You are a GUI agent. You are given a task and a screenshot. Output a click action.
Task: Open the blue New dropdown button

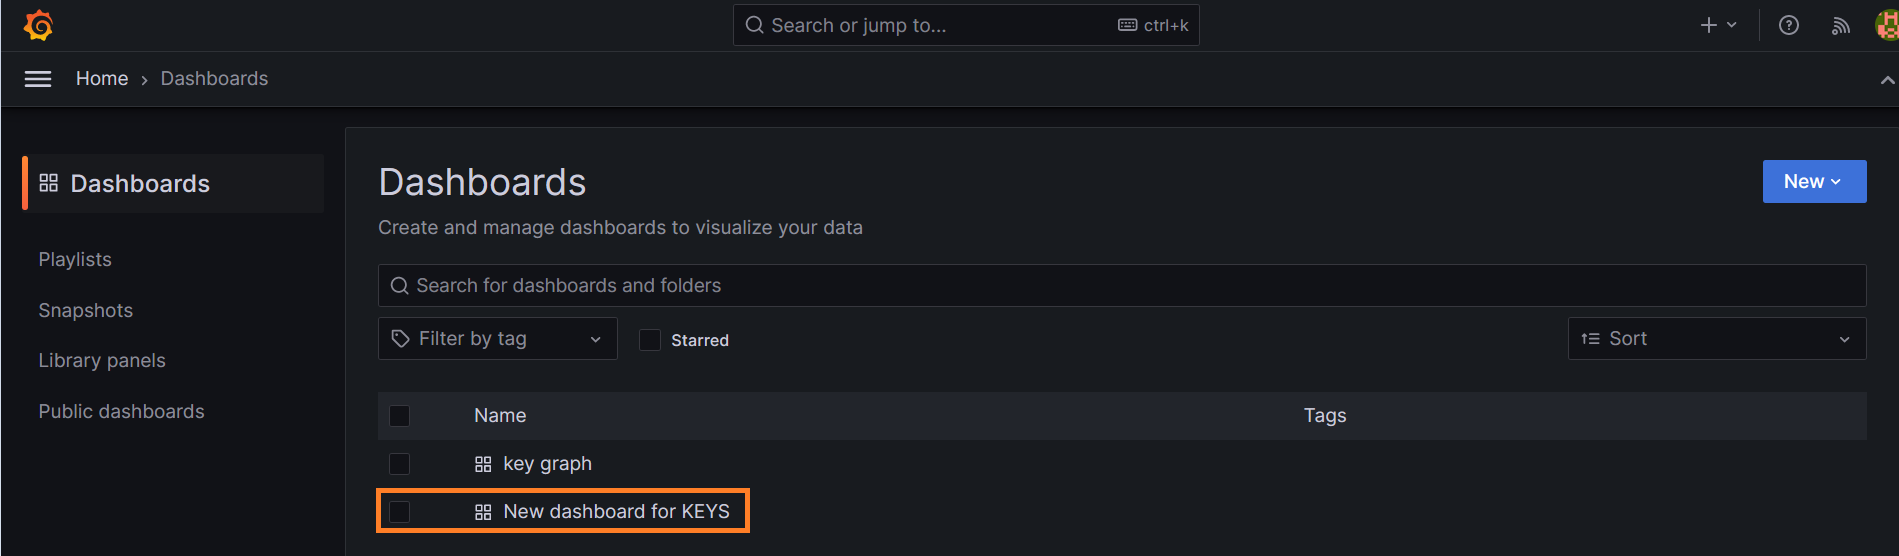[x=1814, y=182]
